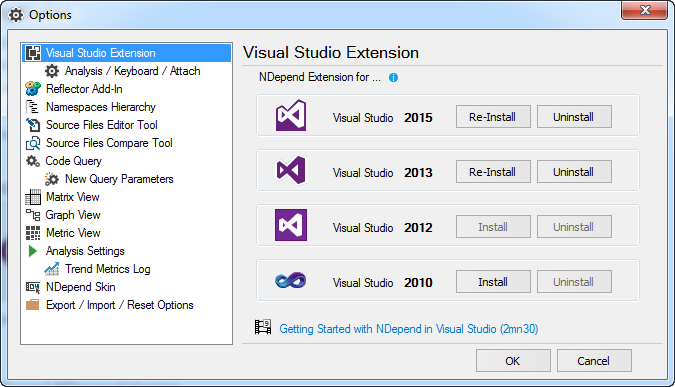Click the Visual Studio 2015 logo

tap(291, 115)
